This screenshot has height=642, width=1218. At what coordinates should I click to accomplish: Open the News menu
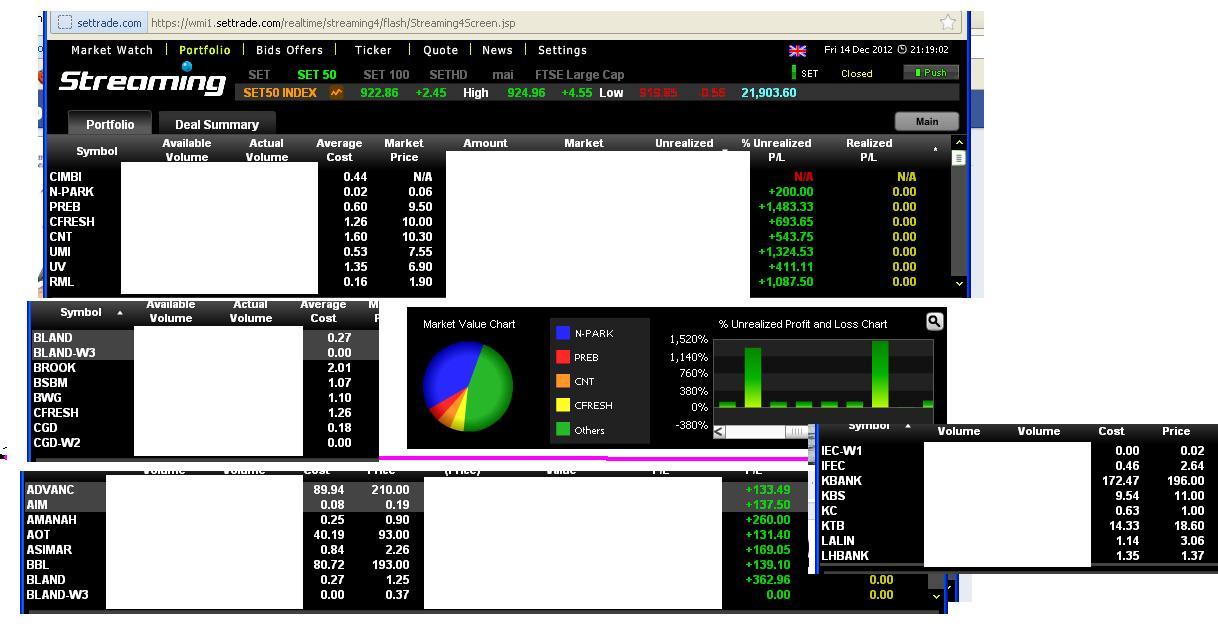click(x=497, y=50)
